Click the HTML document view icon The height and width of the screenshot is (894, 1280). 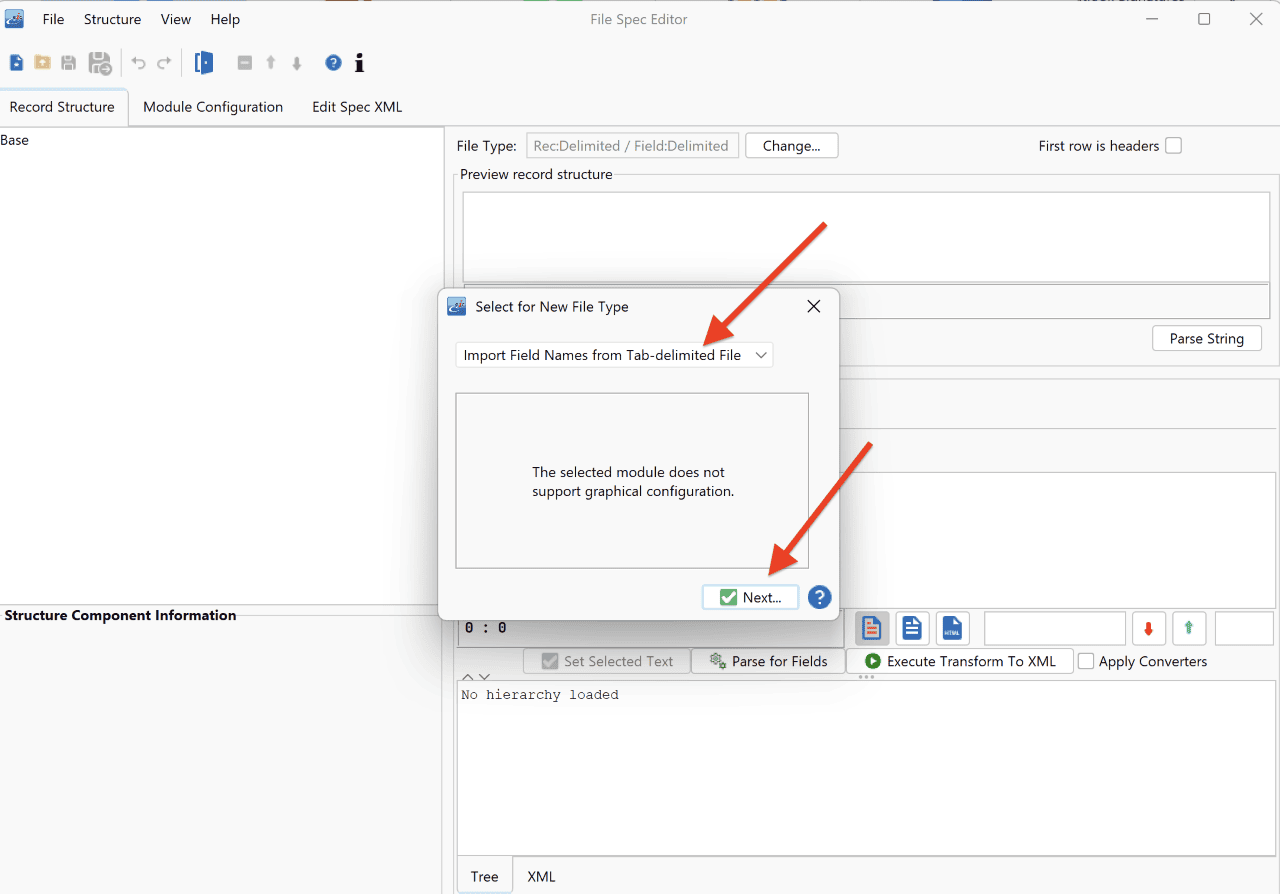952,629
